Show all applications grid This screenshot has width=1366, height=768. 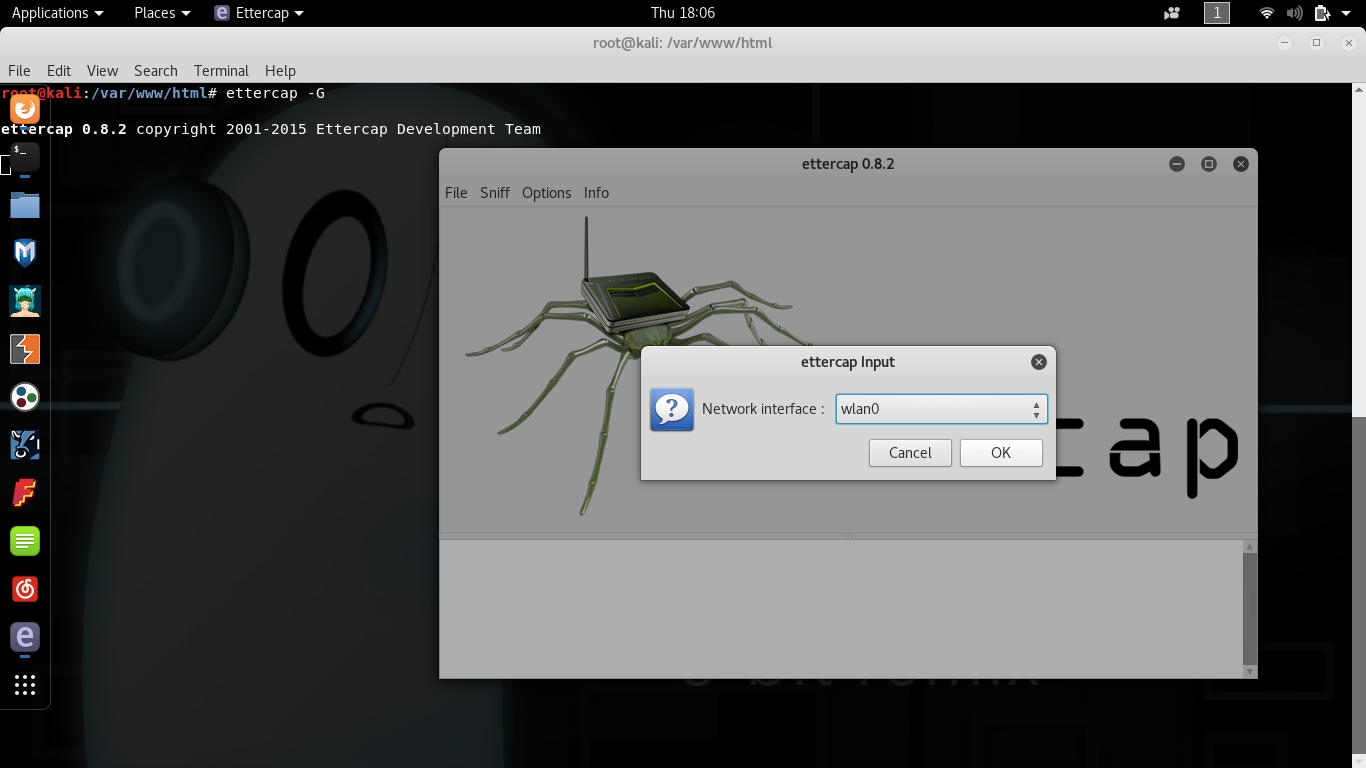[25, 685]
